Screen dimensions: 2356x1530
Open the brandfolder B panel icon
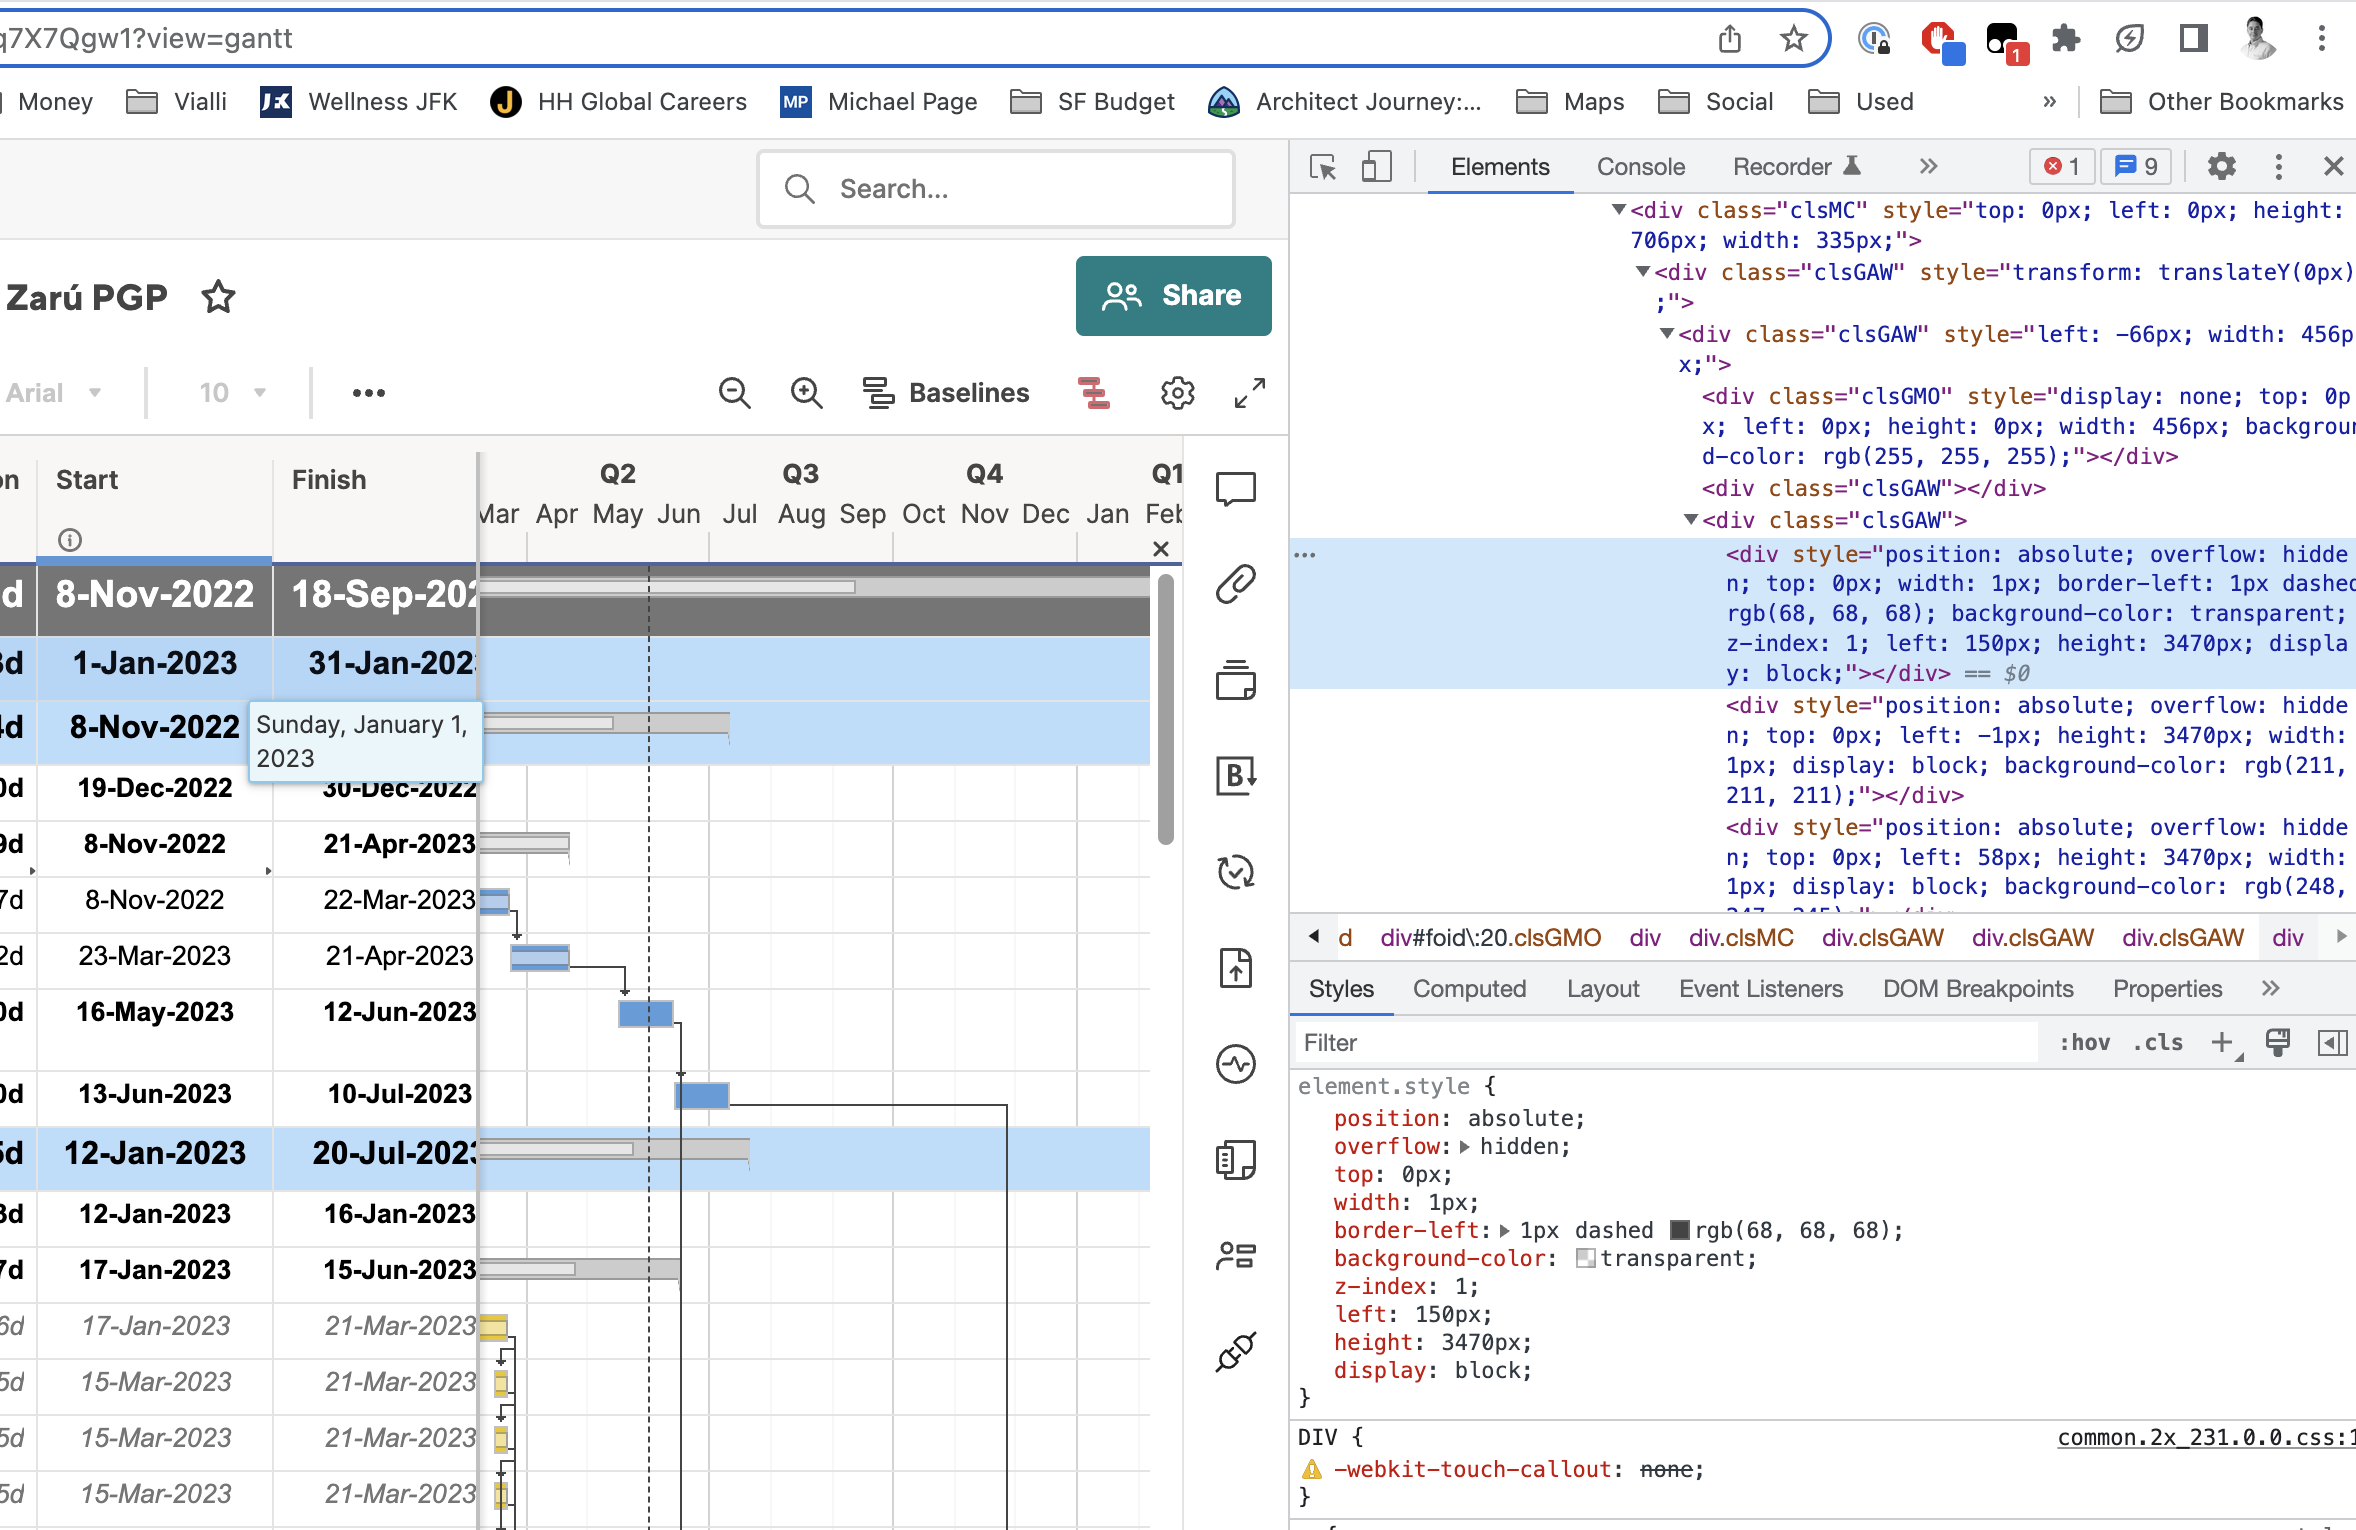1236,776
